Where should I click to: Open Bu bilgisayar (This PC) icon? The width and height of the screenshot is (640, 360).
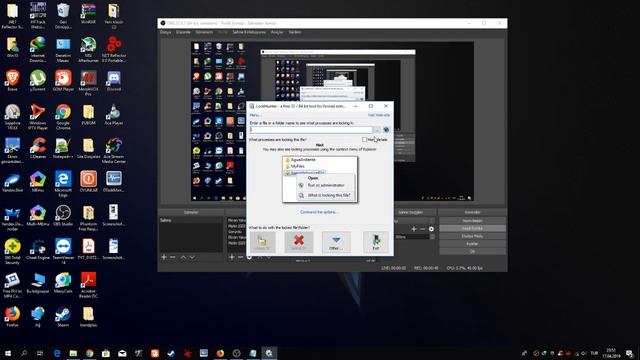38,282
